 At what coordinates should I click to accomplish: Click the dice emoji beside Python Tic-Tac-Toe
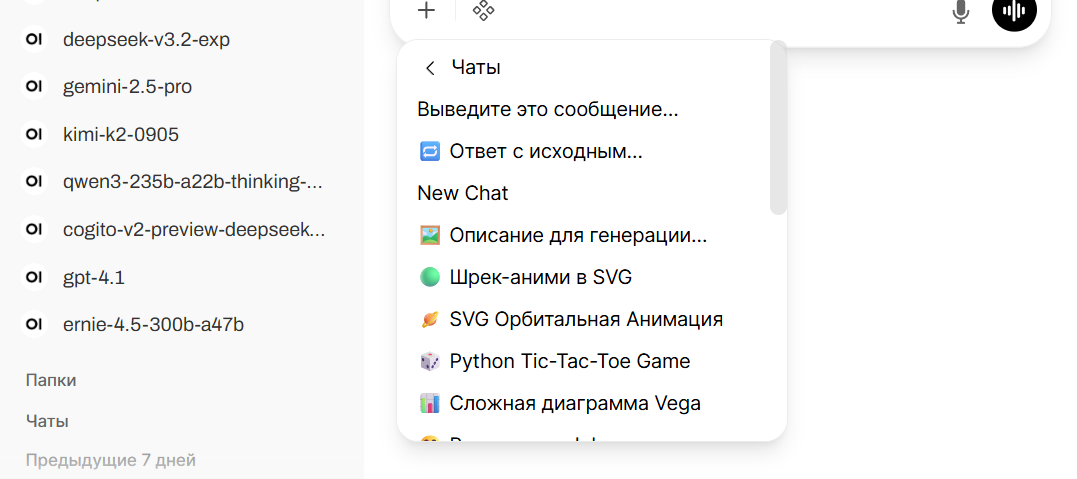[x=429, y=361]
